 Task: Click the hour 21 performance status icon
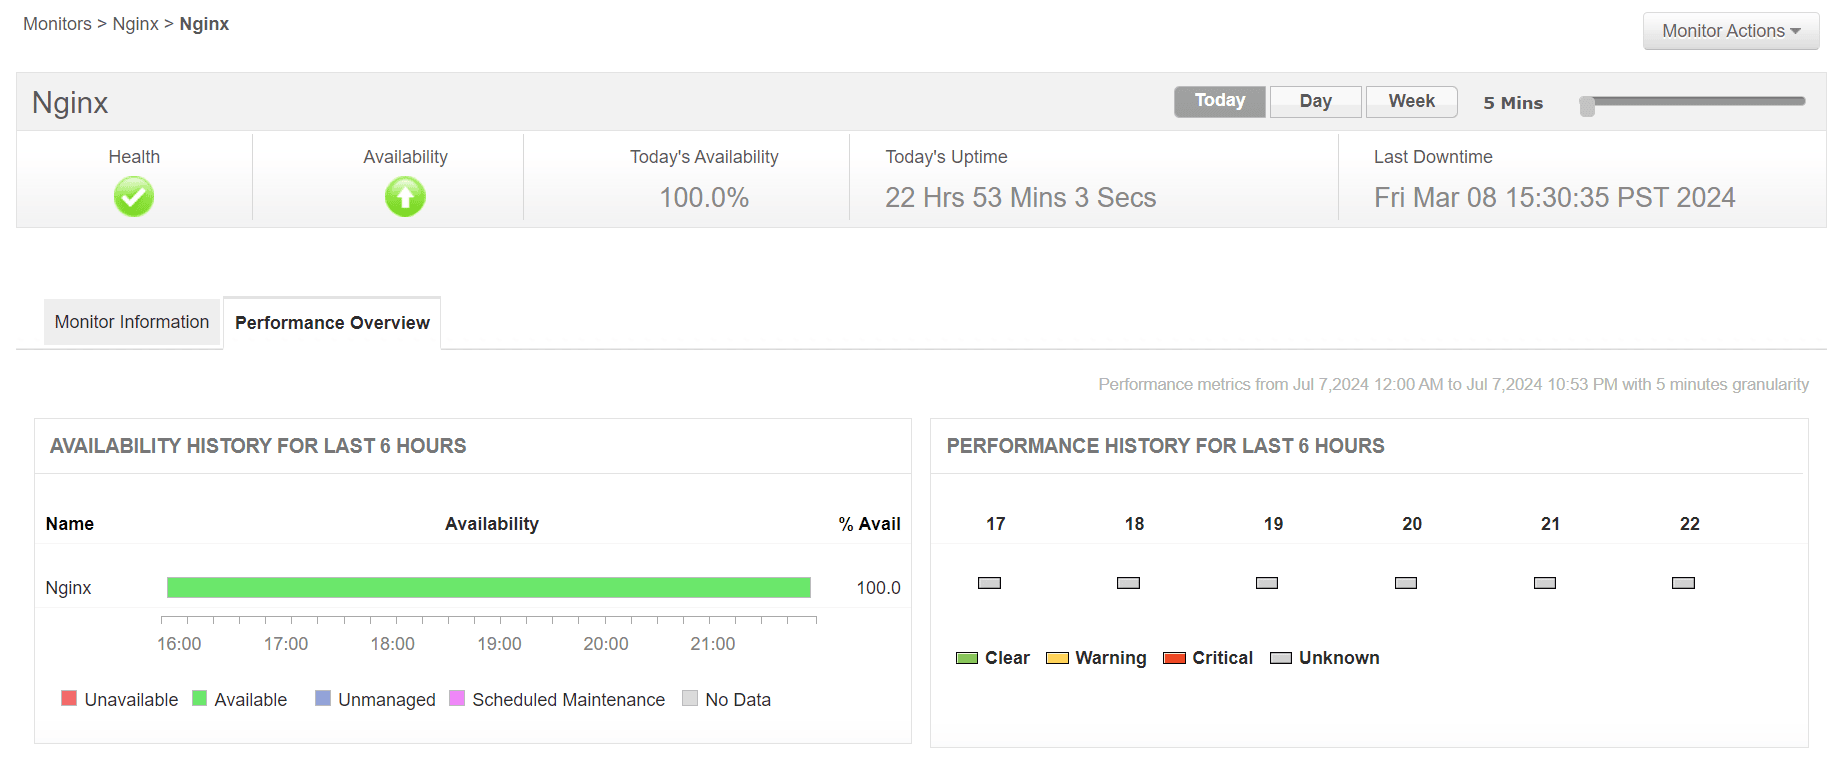pos(1545,583)
